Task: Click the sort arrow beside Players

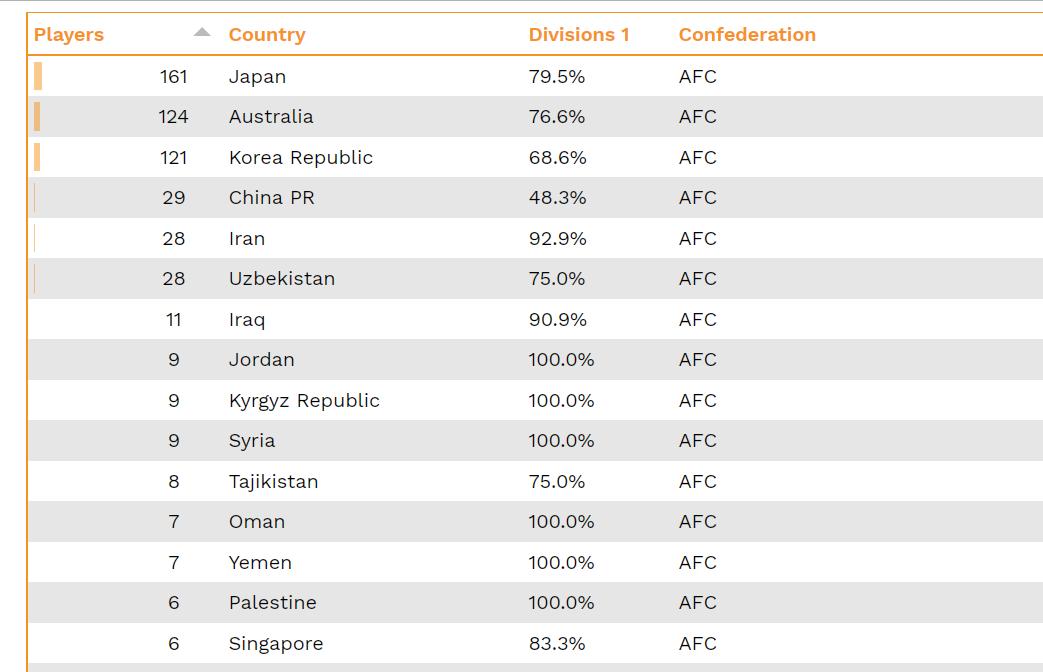Action: point(202,33)
